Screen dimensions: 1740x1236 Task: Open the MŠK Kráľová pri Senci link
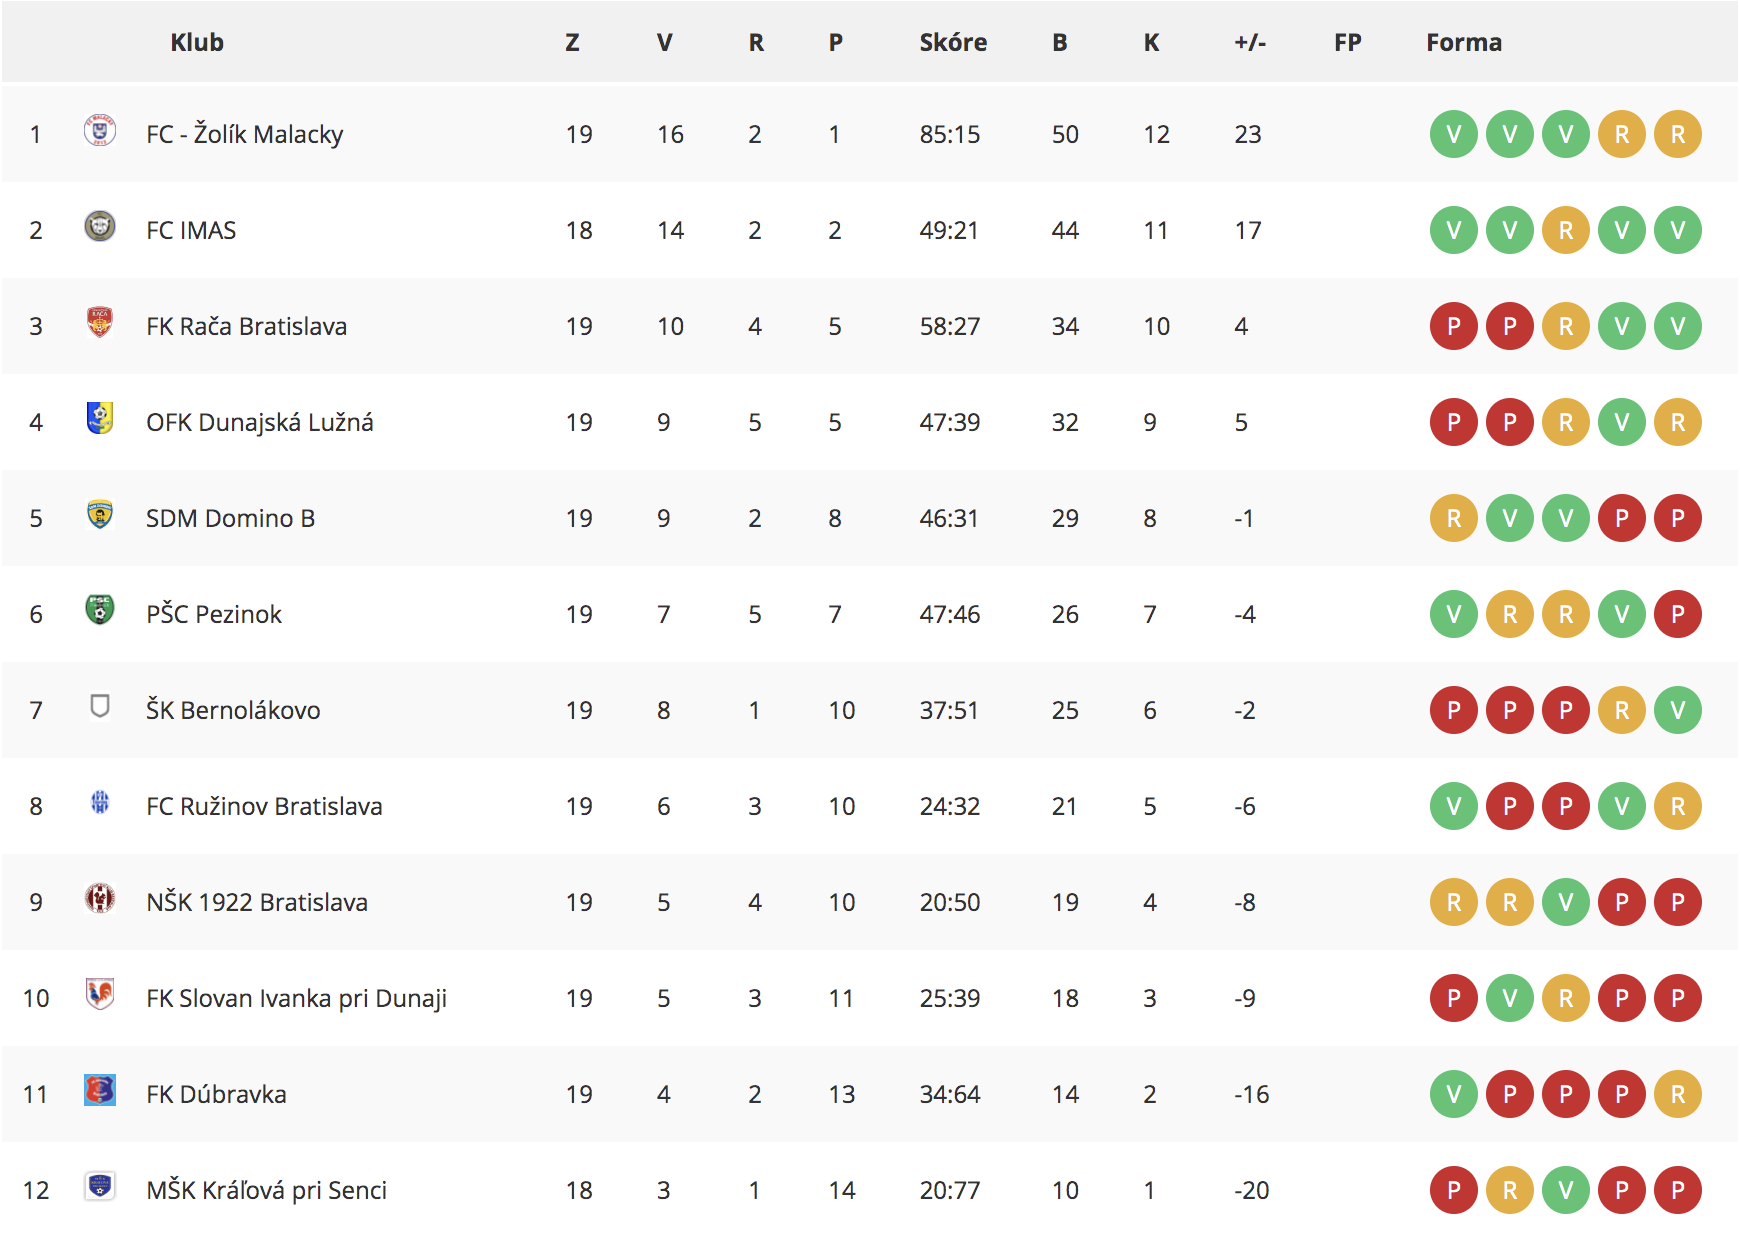click(266, 1190)
